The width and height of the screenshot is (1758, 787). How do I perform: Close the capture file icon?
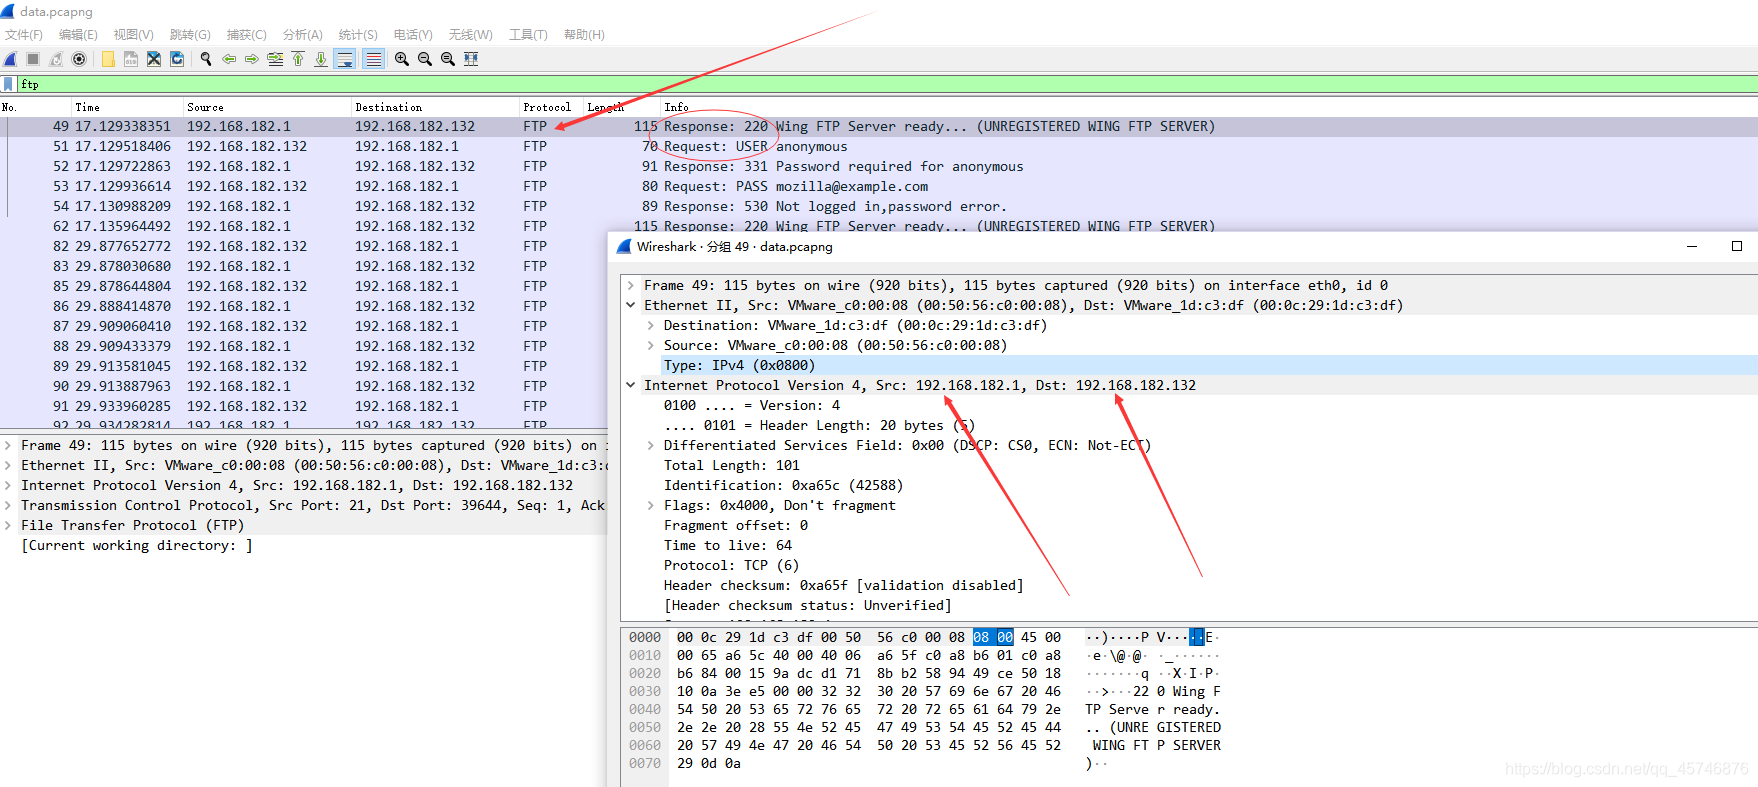(x=154, y=59)
